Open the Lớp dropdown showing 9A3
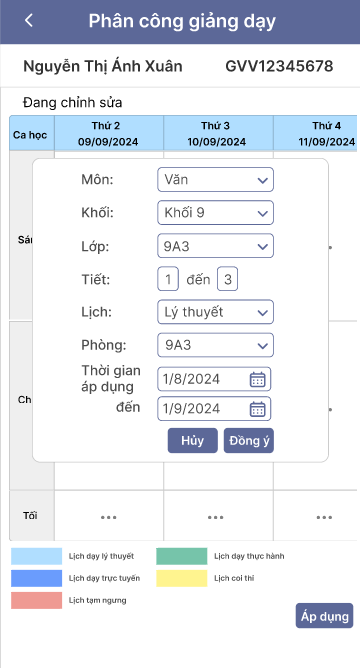Screen dimensions: 360x668 216,246
